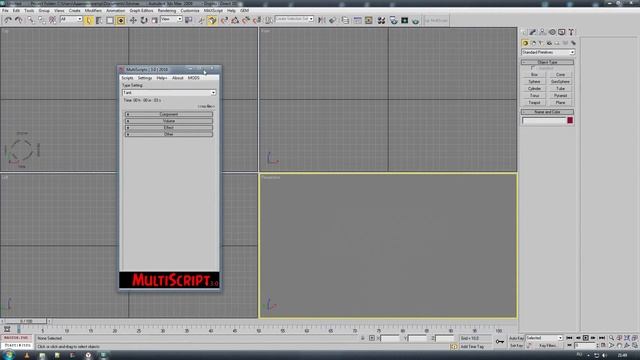640x360 pixels.
Task: Switch to the Modify command panel tab
Action: [x=533, y=32]
